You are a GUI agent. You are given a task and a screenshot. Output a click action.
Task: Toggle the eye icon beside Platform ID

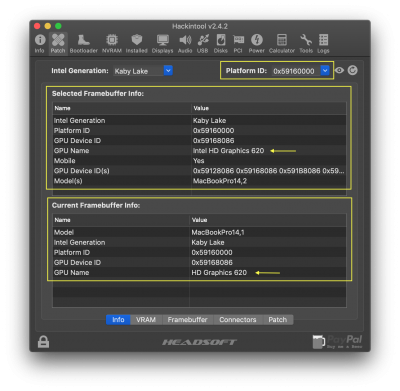[339, 70]
